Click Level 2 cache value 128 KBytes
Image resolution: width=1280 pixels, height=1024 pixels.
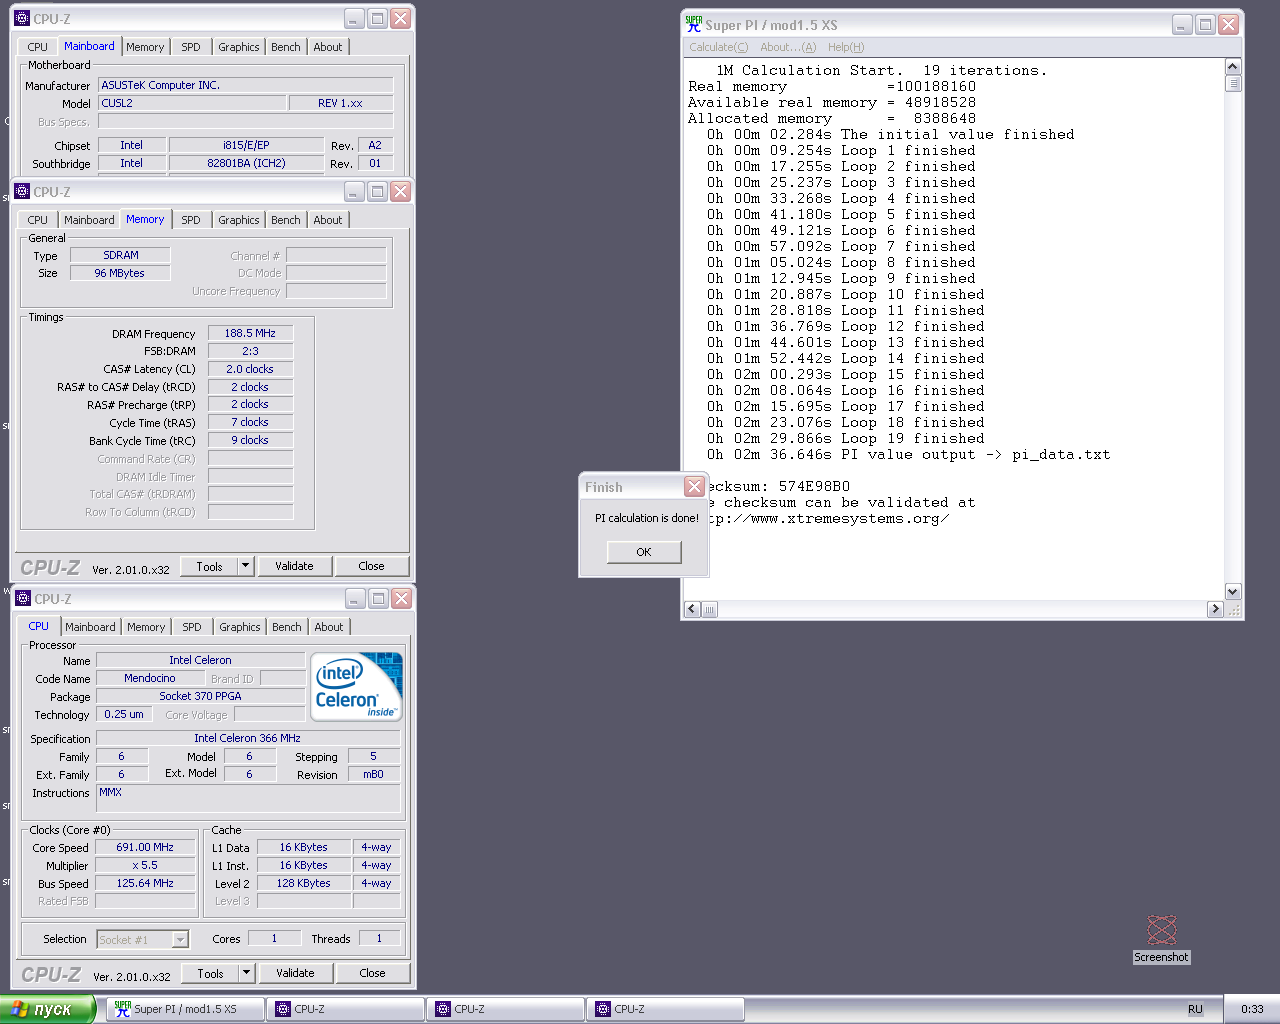(x=304, y=883)
